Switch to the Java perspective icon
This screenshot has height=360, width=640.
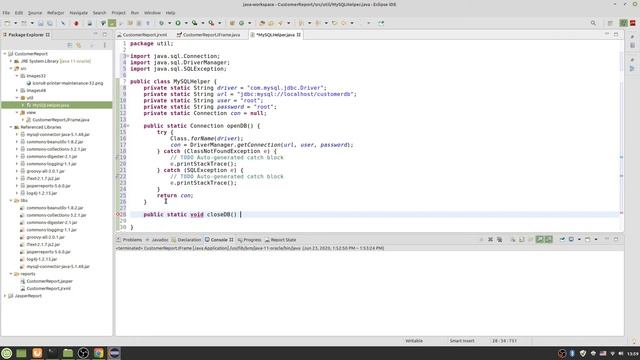(624, 23)
